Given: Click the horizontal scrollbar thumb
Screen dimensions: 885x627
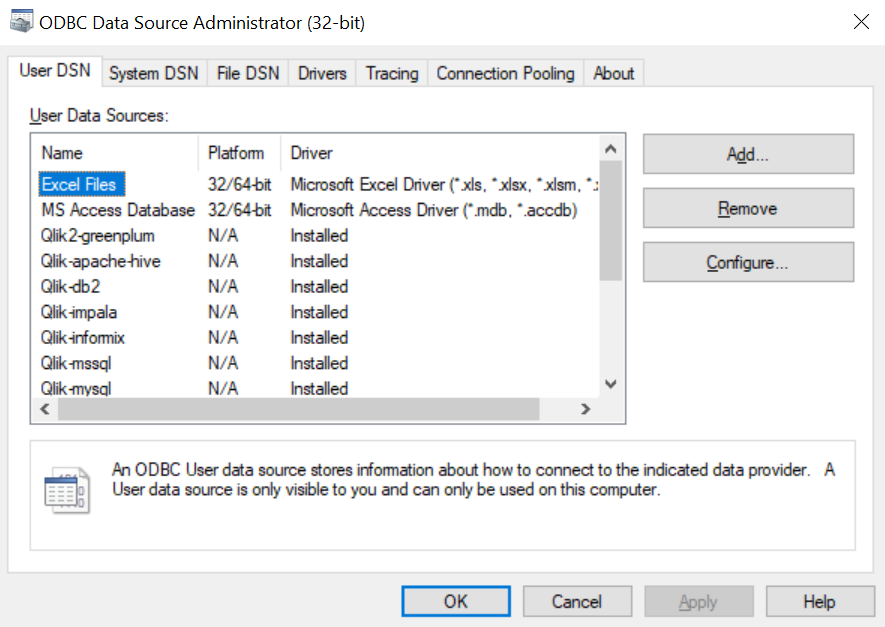Looking at the screenshot, I should (x=299, y=409).
